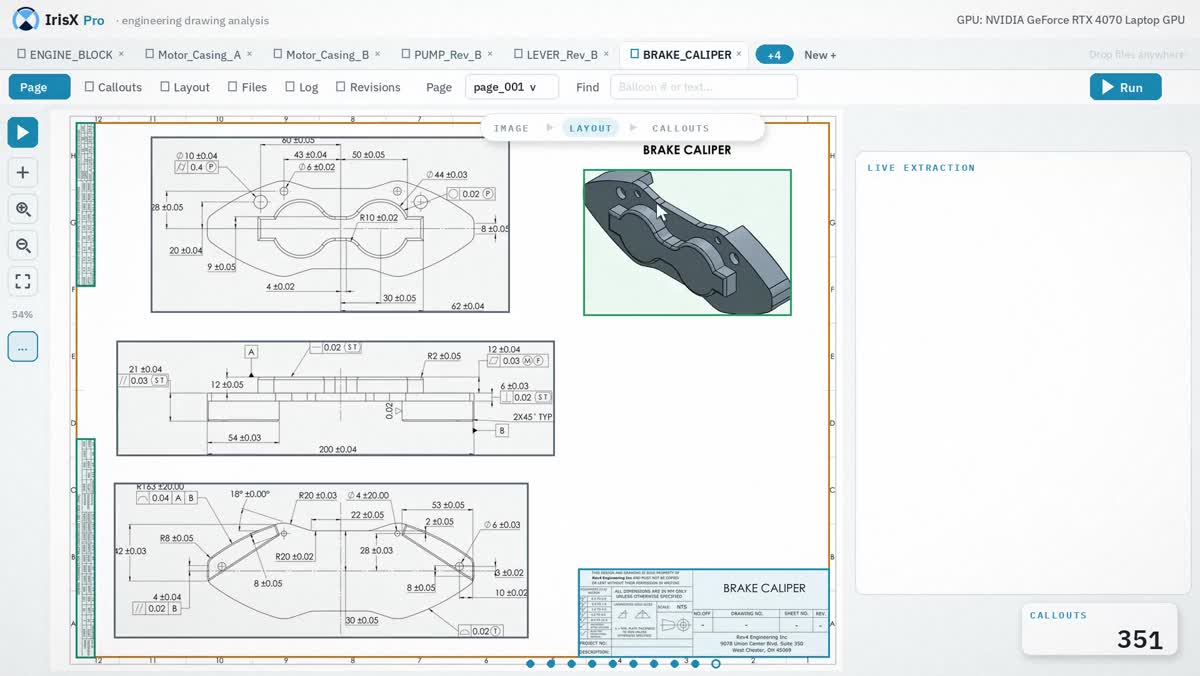Click the BRAKE CALIPER drawing title text
Viewport: 1200px width, 676px height.
[687, 150]
